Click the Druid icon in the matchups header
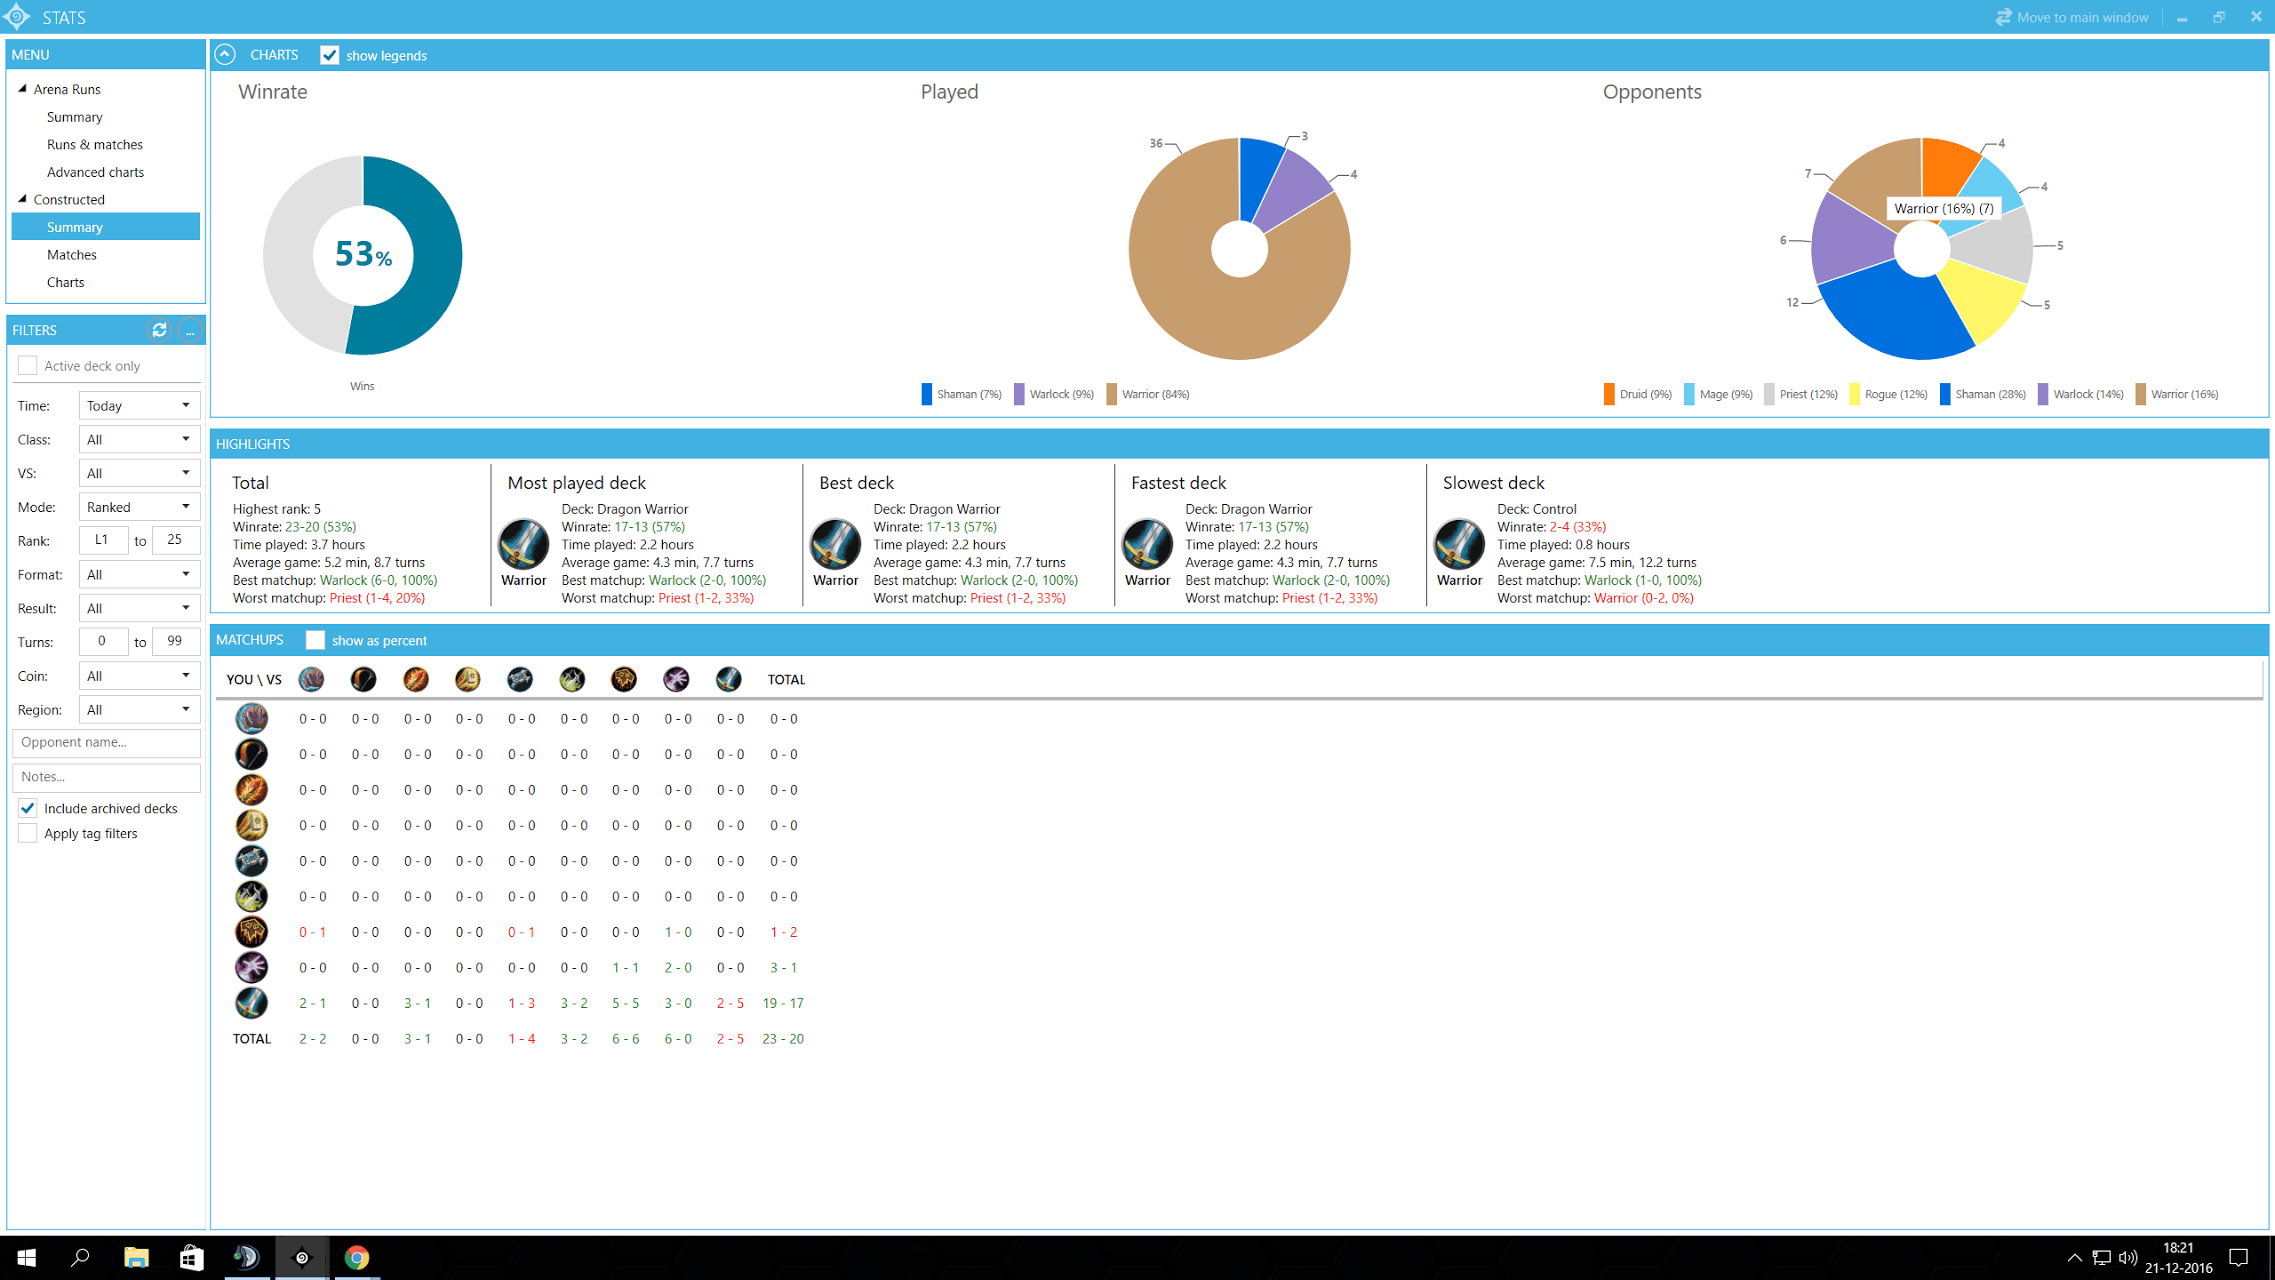The width and height of the screenshot is (2275, 1280). coord(311,680)
